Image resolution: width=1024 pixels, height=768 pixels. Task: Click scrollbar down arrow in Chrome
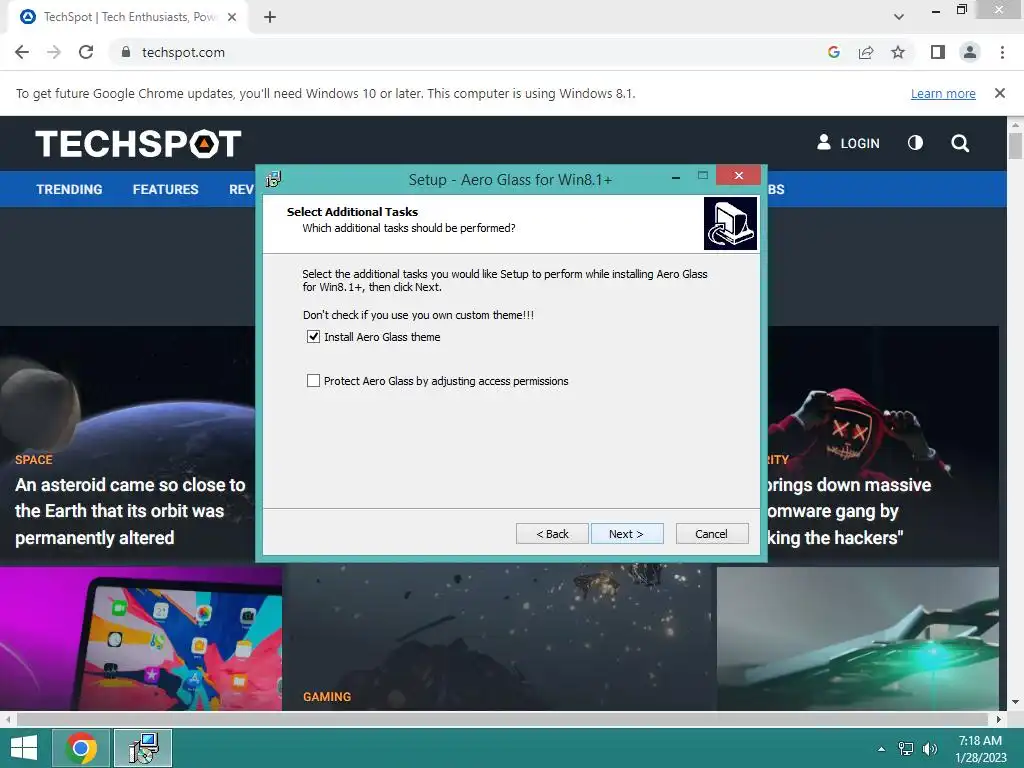pos(1015,703)
